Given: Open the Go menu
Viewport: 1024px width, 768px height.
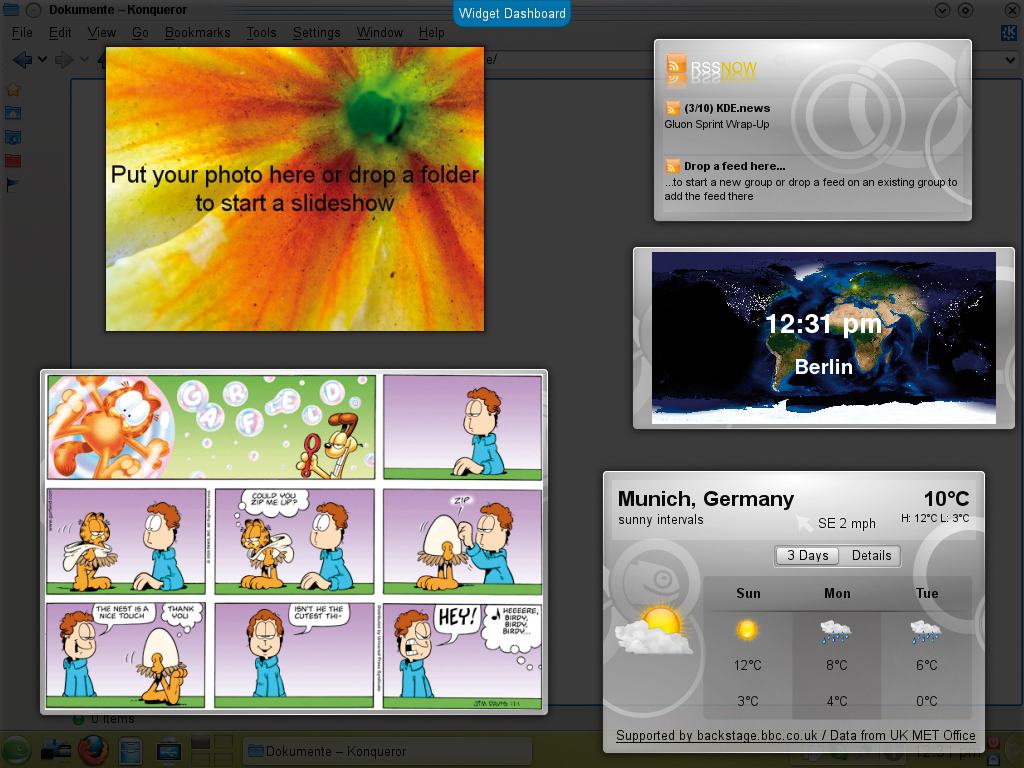Looking at the screenshot, I should click(x=140, y=33).
